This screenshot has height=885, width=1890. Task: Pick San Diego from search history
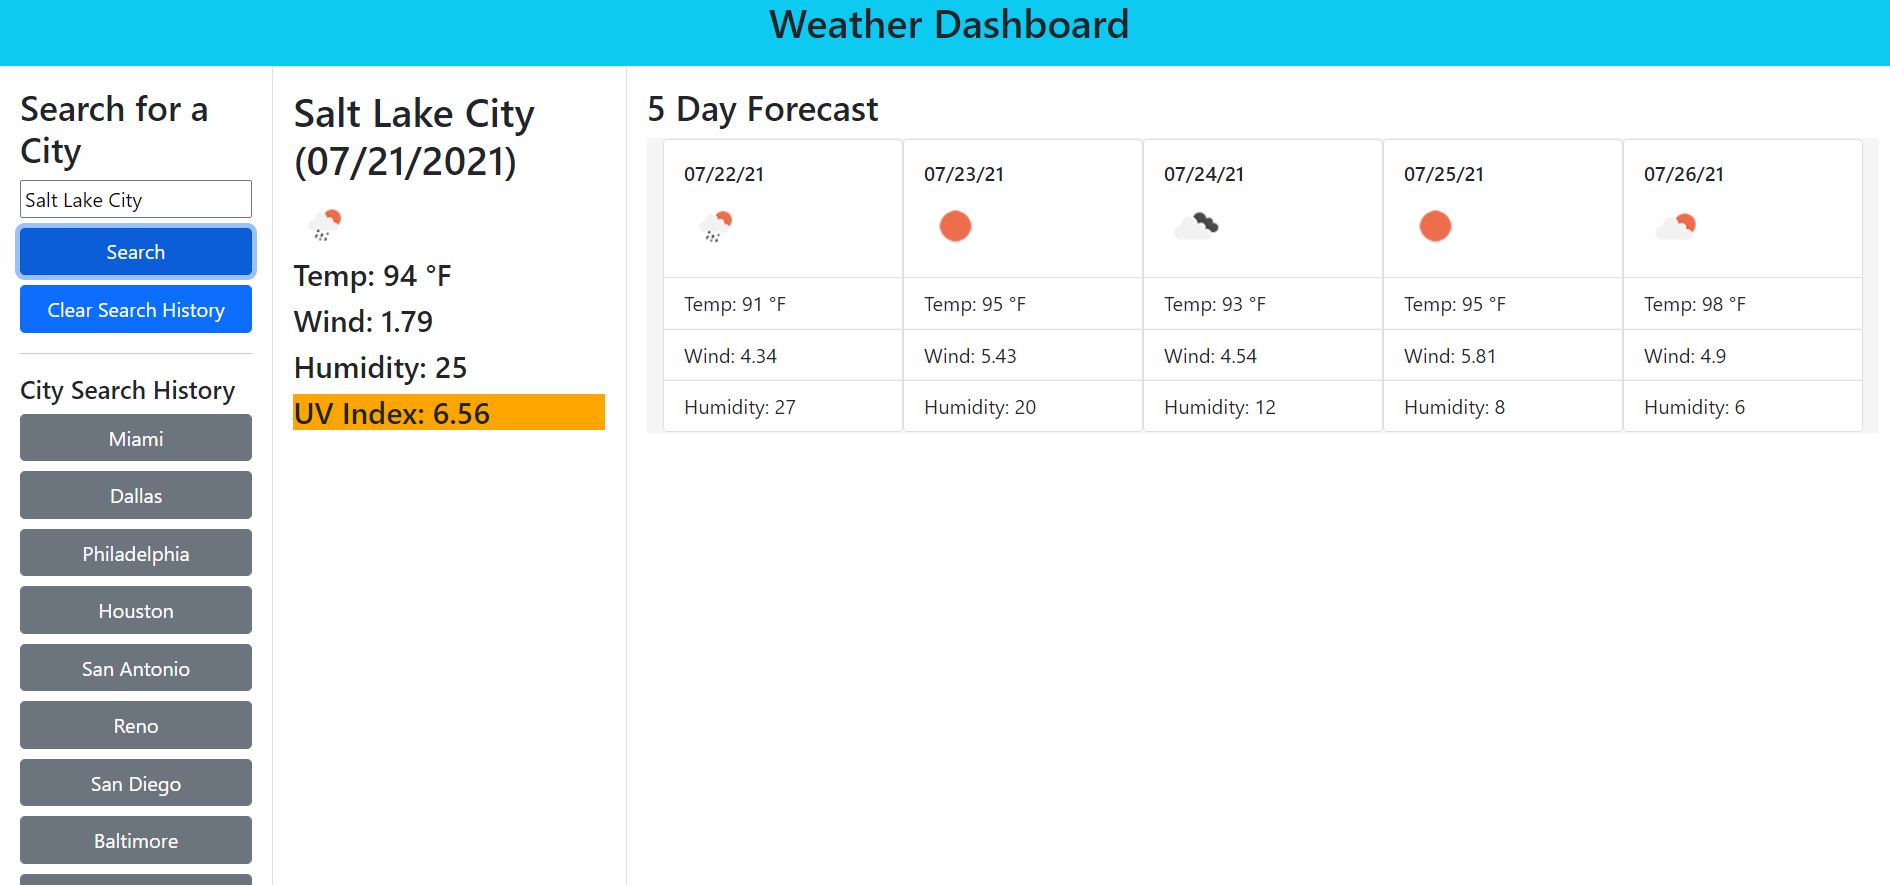click(x=135, y=783)
